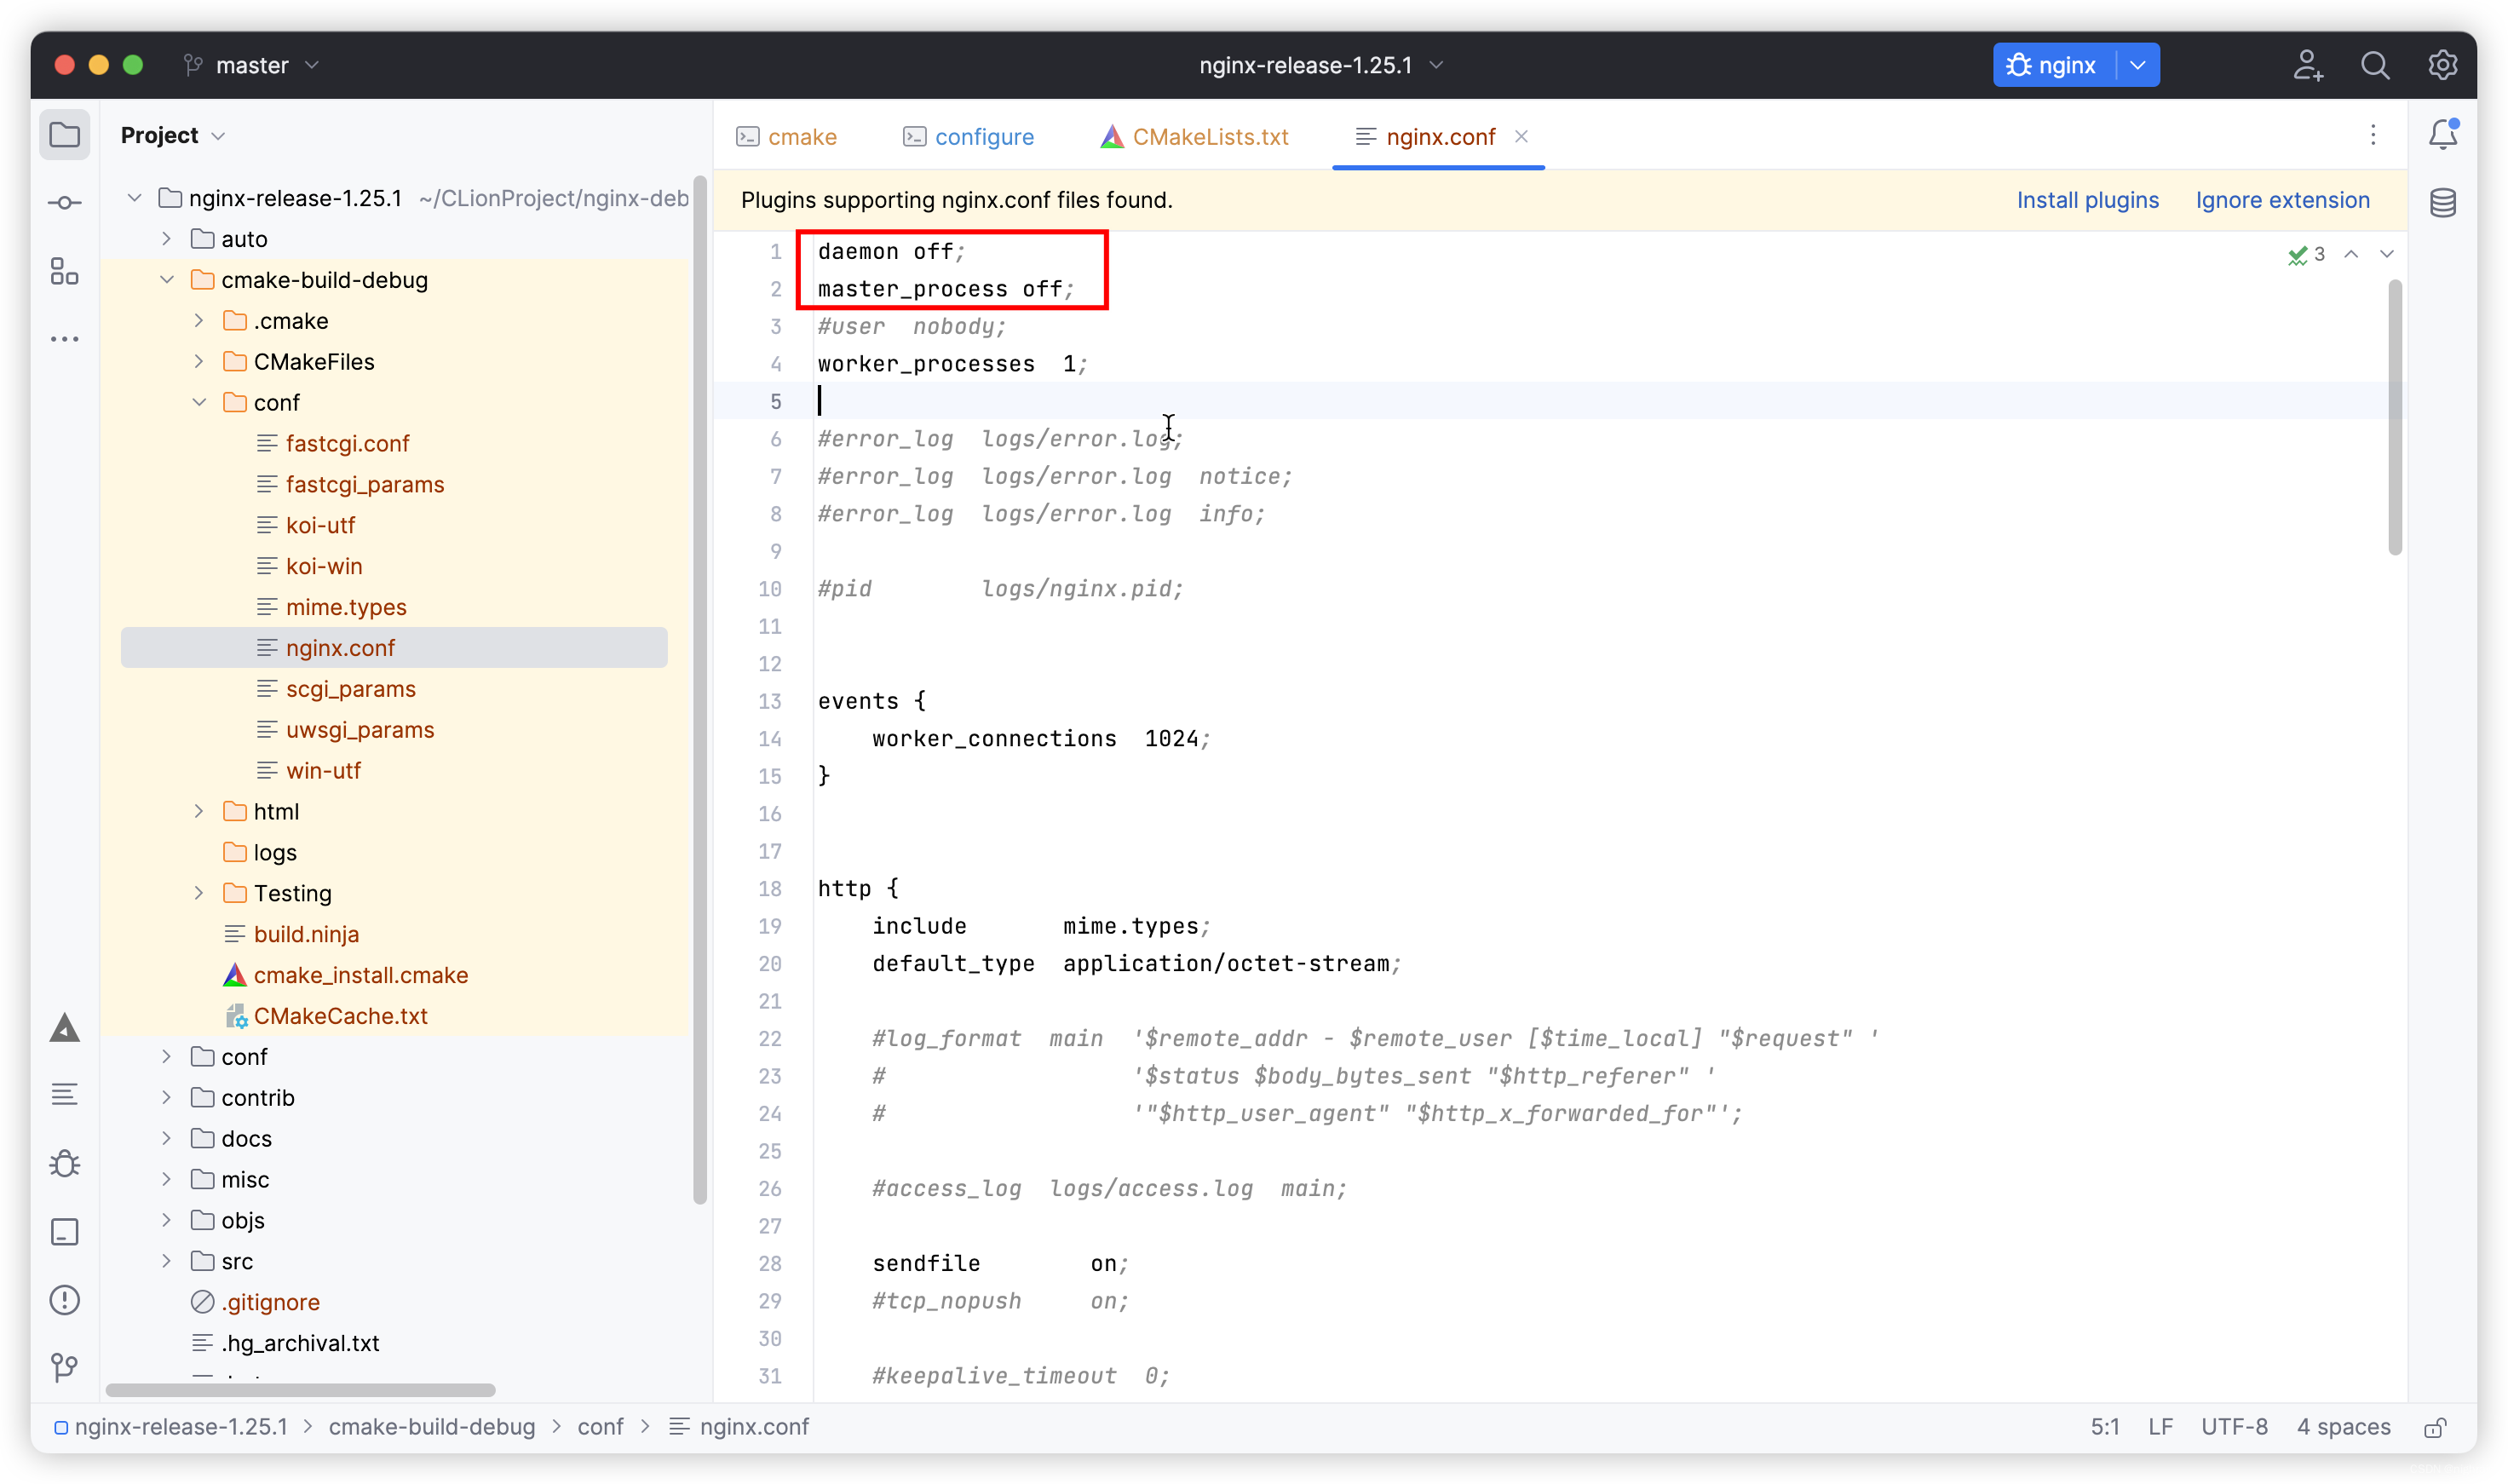Open the Structure tool window icon
The width and height of the screenshot is (2508, 1484).
tap(65, 271)
